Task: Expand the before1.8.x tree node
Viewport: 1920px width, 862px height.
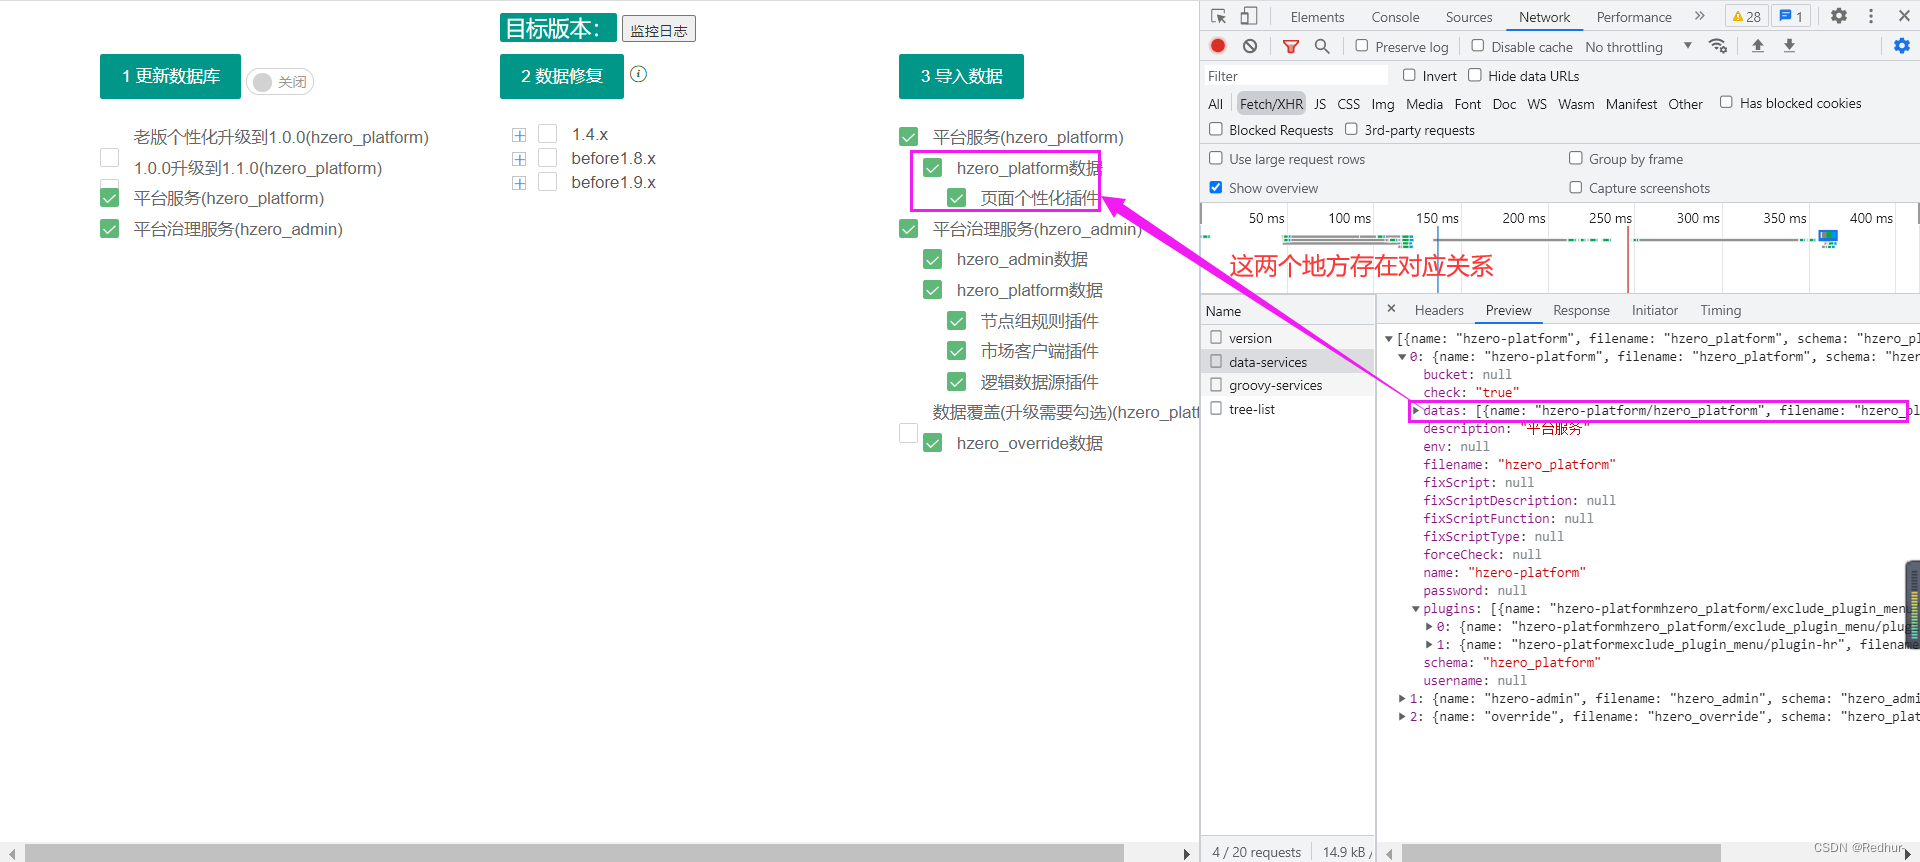Action: coord(519,159)
